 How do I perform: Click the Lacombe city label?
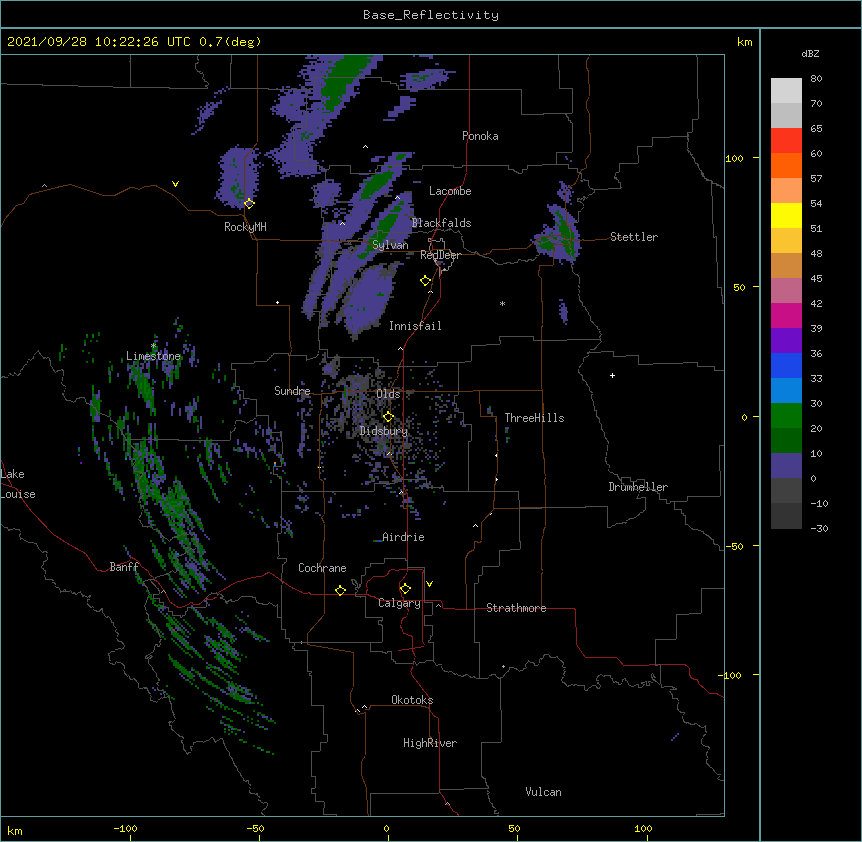coord(450,191)
